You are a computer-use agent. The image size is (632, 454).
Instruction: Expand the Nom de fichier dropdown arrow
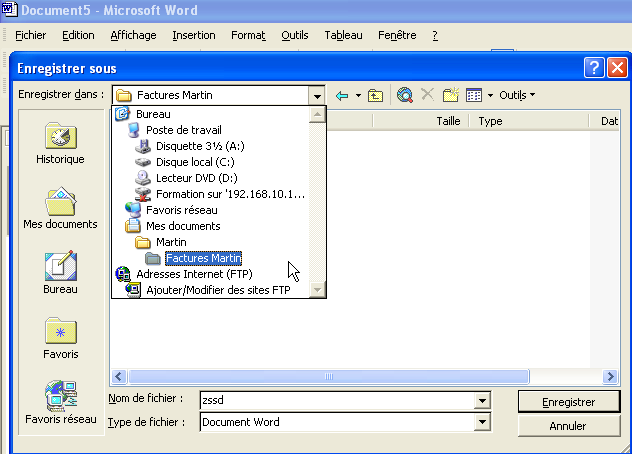tap(482, 400)
